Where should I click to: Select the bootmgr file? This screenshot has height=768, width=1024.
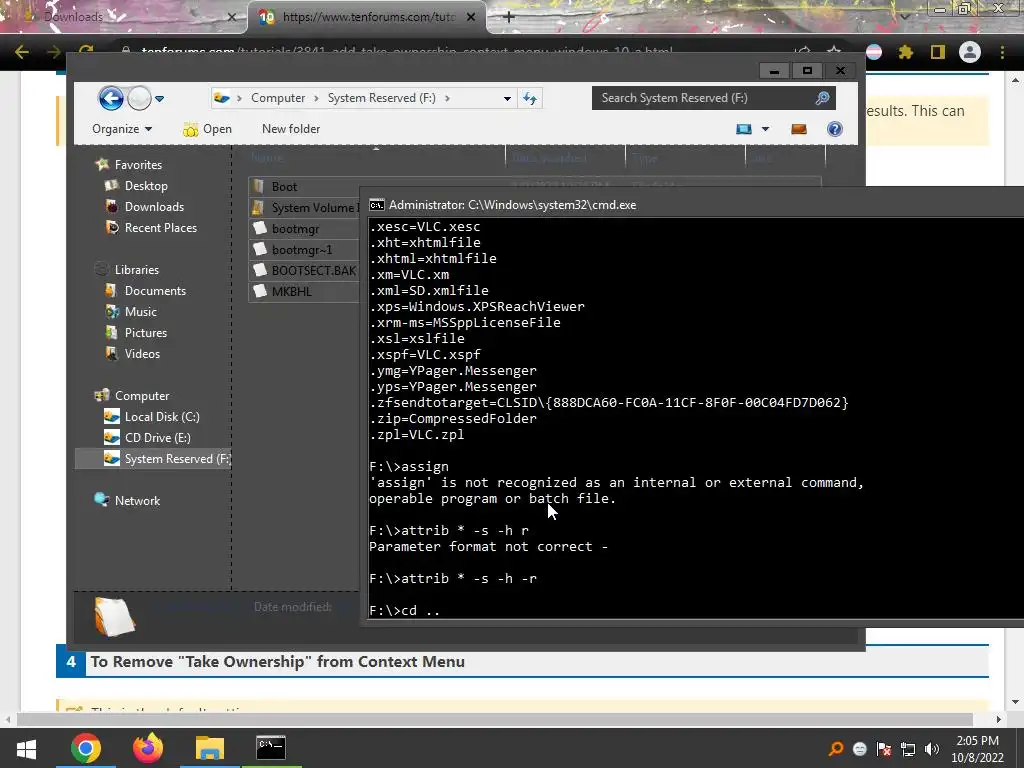coord(304,229)
